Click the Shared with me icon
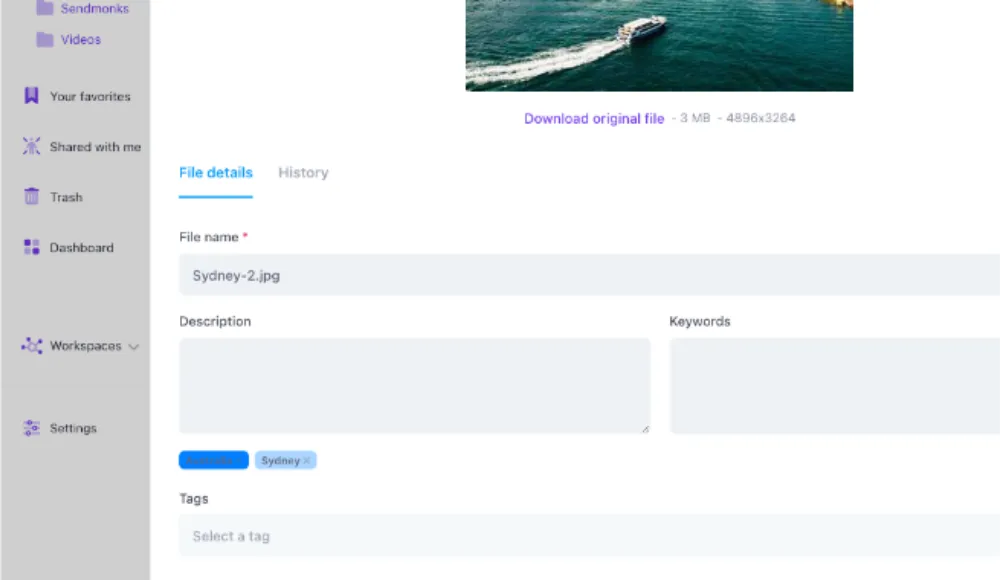This screenshot has width=1000, height=580. 31,146
